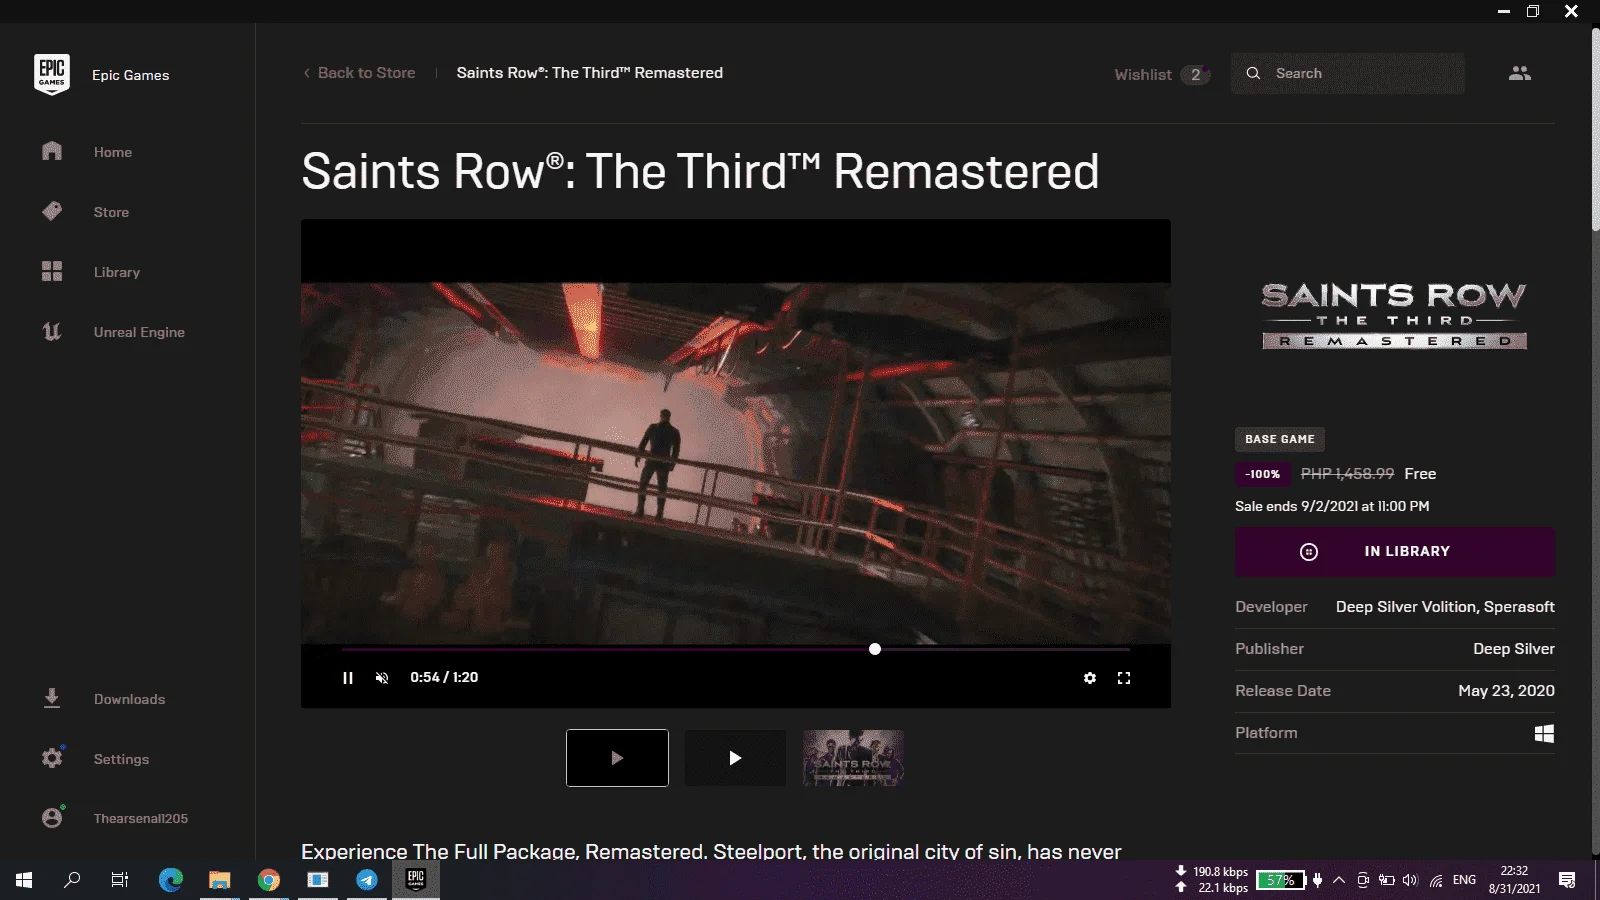The image size is (1600, 900).
Task: Click the ENG language indicator
Action: 1464,880
